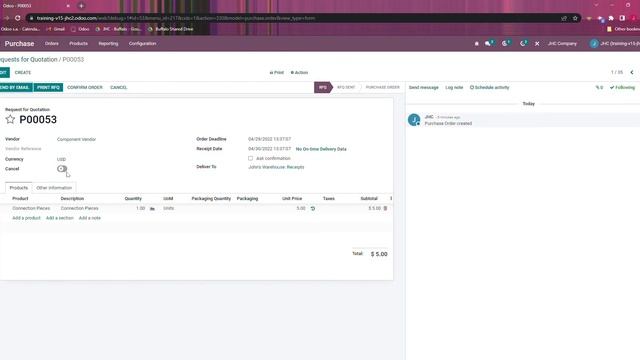640x360 pixels.
Task: Open the forecast chart icon beside quantity
Action: pos(152,209)
